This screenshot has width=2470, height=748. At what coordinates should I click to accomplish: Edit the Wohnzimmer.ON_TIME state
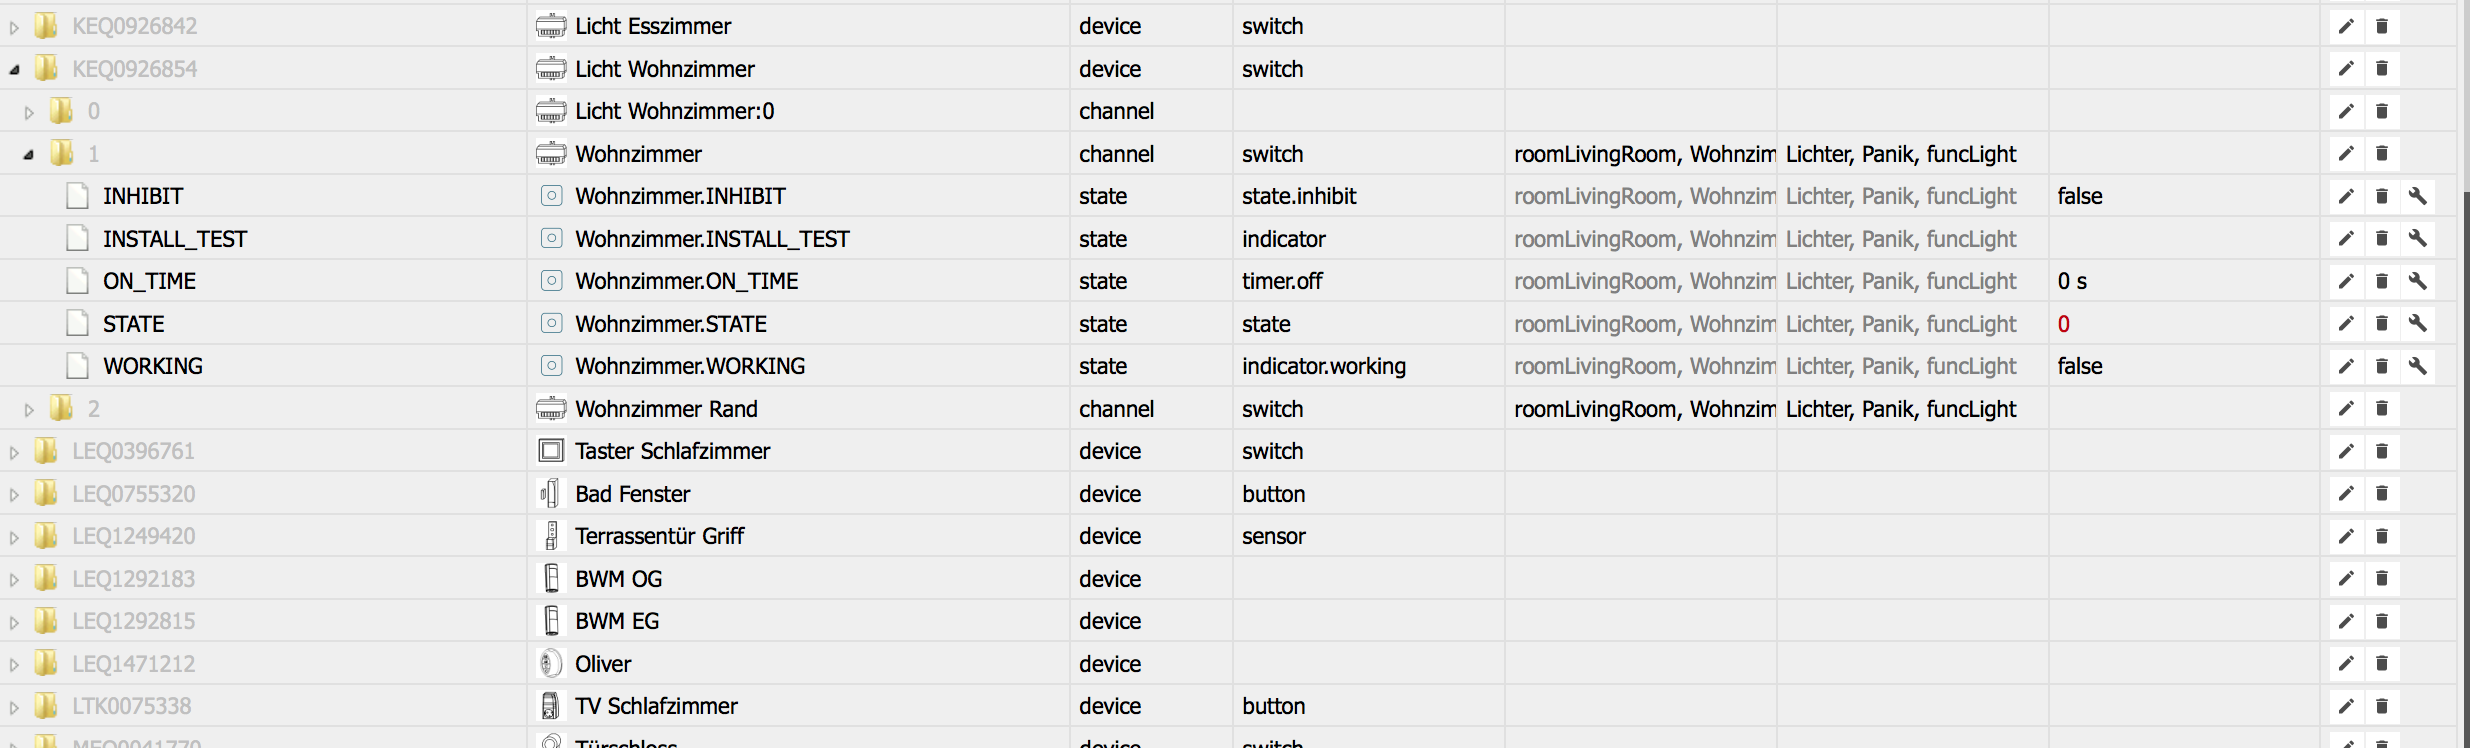(2346, 281)
